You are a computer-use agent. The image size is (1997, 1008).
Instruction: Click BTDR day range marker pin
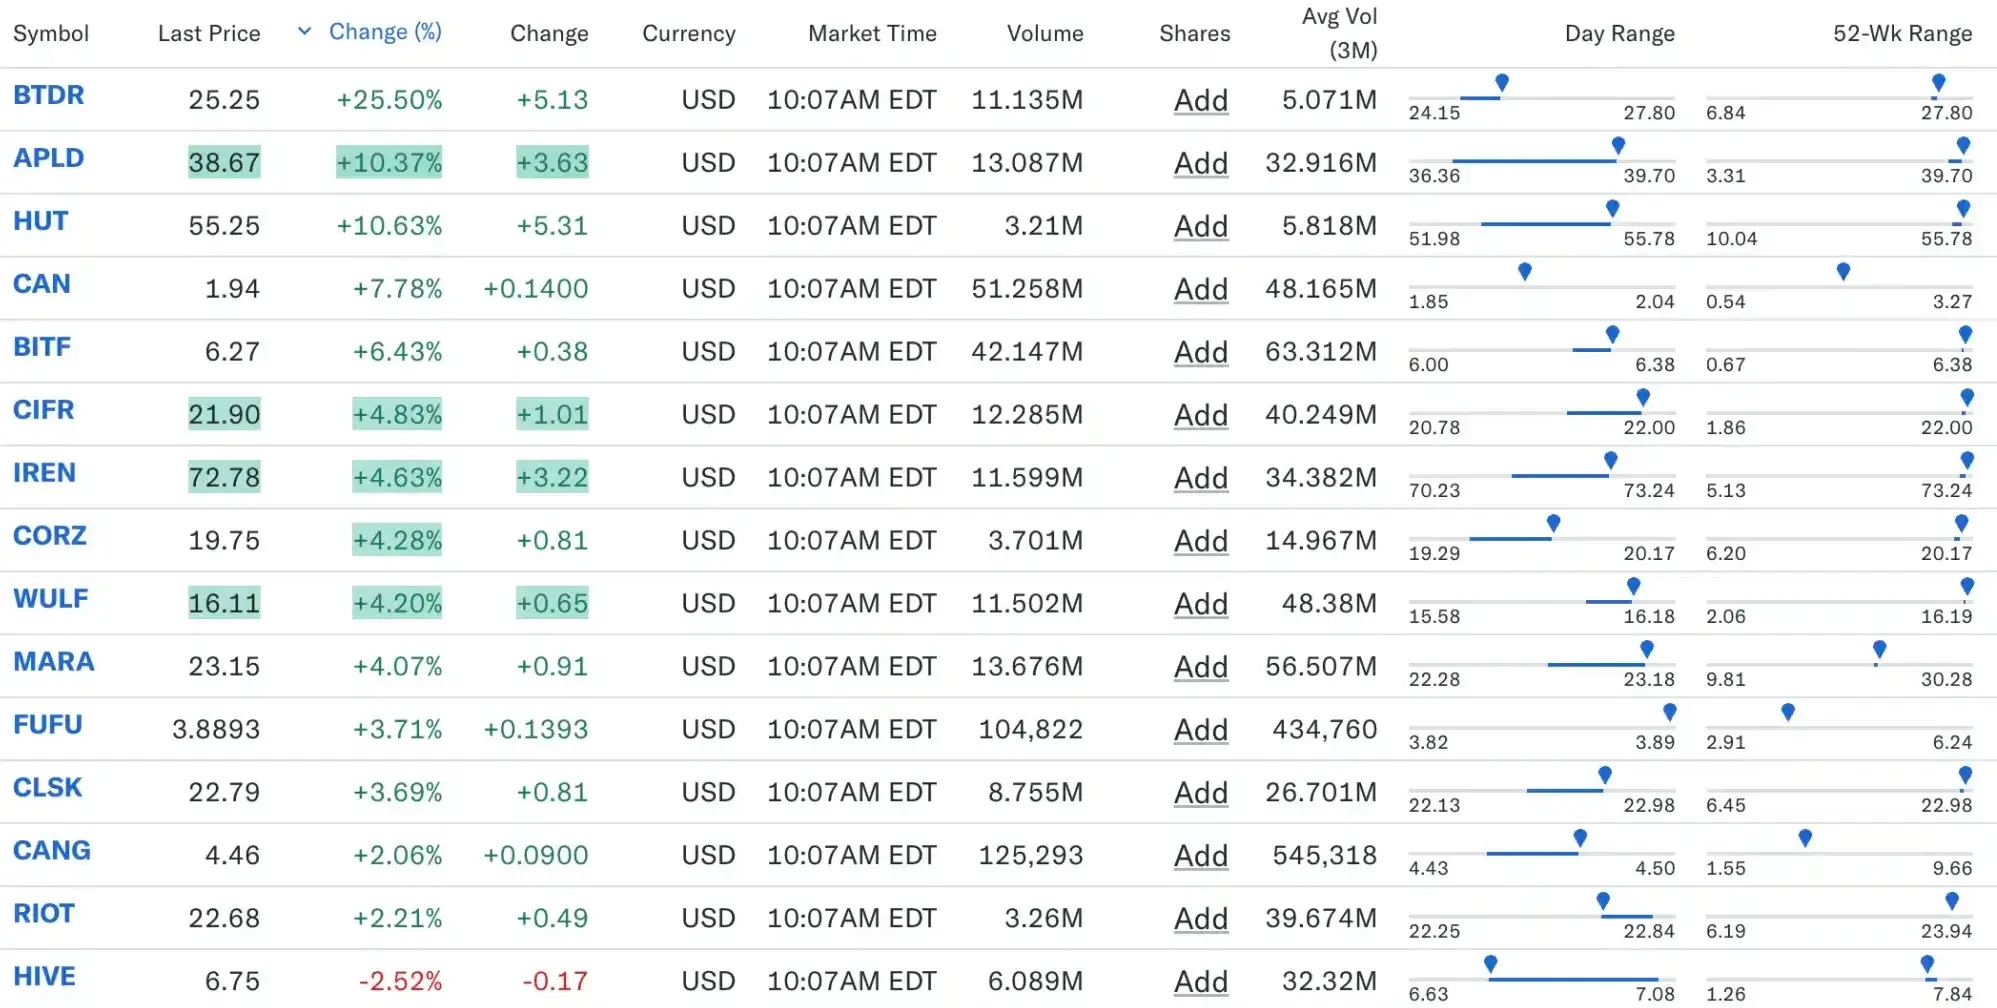pos(1501,83)
